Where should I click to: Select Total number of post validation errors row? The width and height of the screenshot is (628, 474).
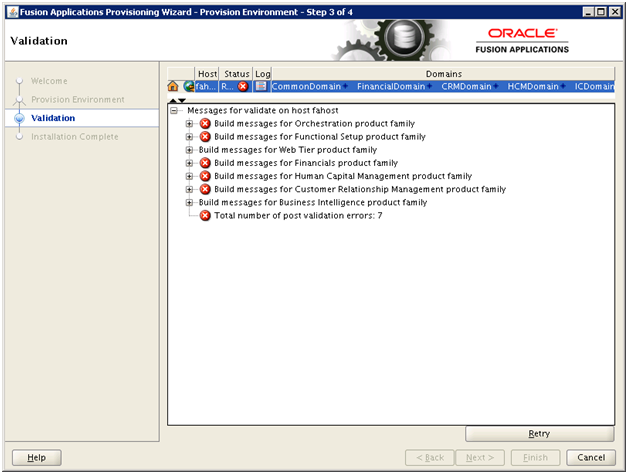pyautogui.click(x=298, y=216)
